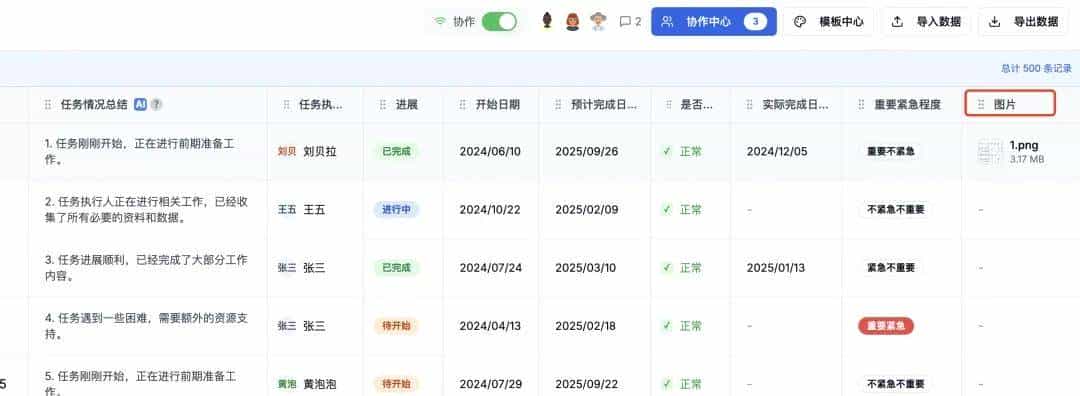This screenshot has height=396, width=1080.
Task: Open 模板中心 template center
Action: click(x=829, y=21)
